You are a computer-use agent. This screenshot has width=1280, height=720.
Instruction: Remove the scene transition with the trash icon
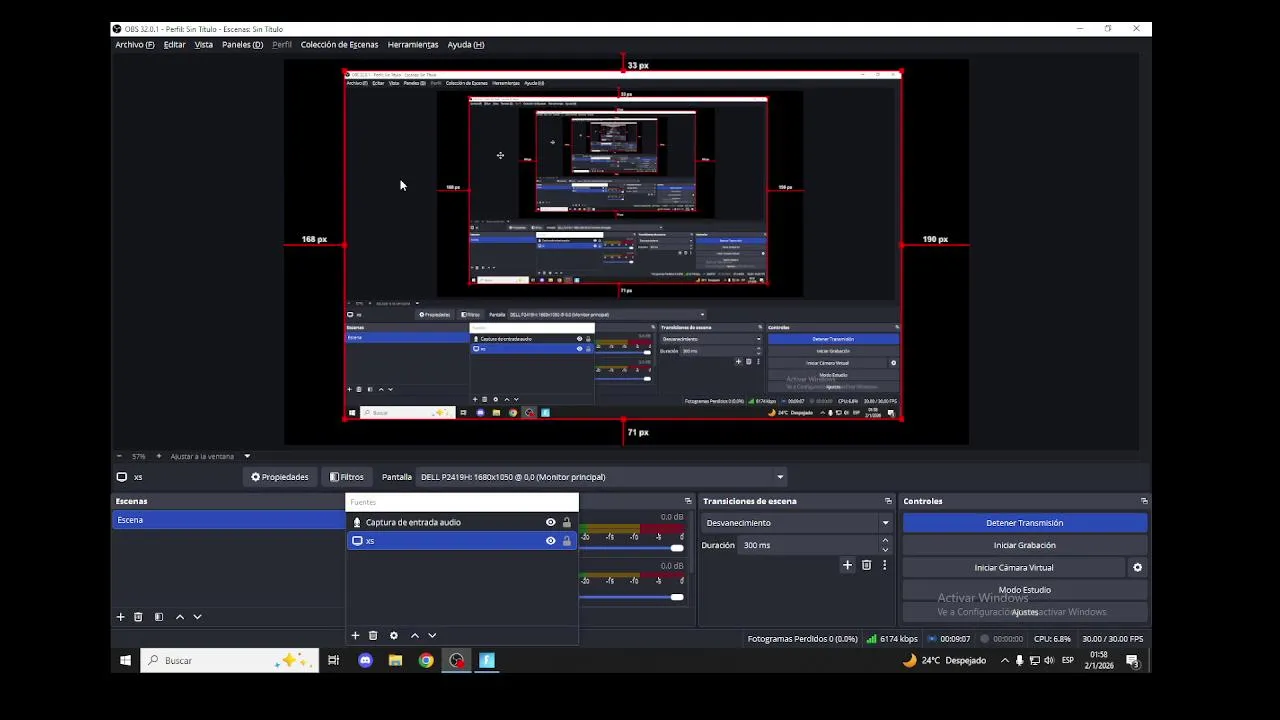[x=866, y=565]
